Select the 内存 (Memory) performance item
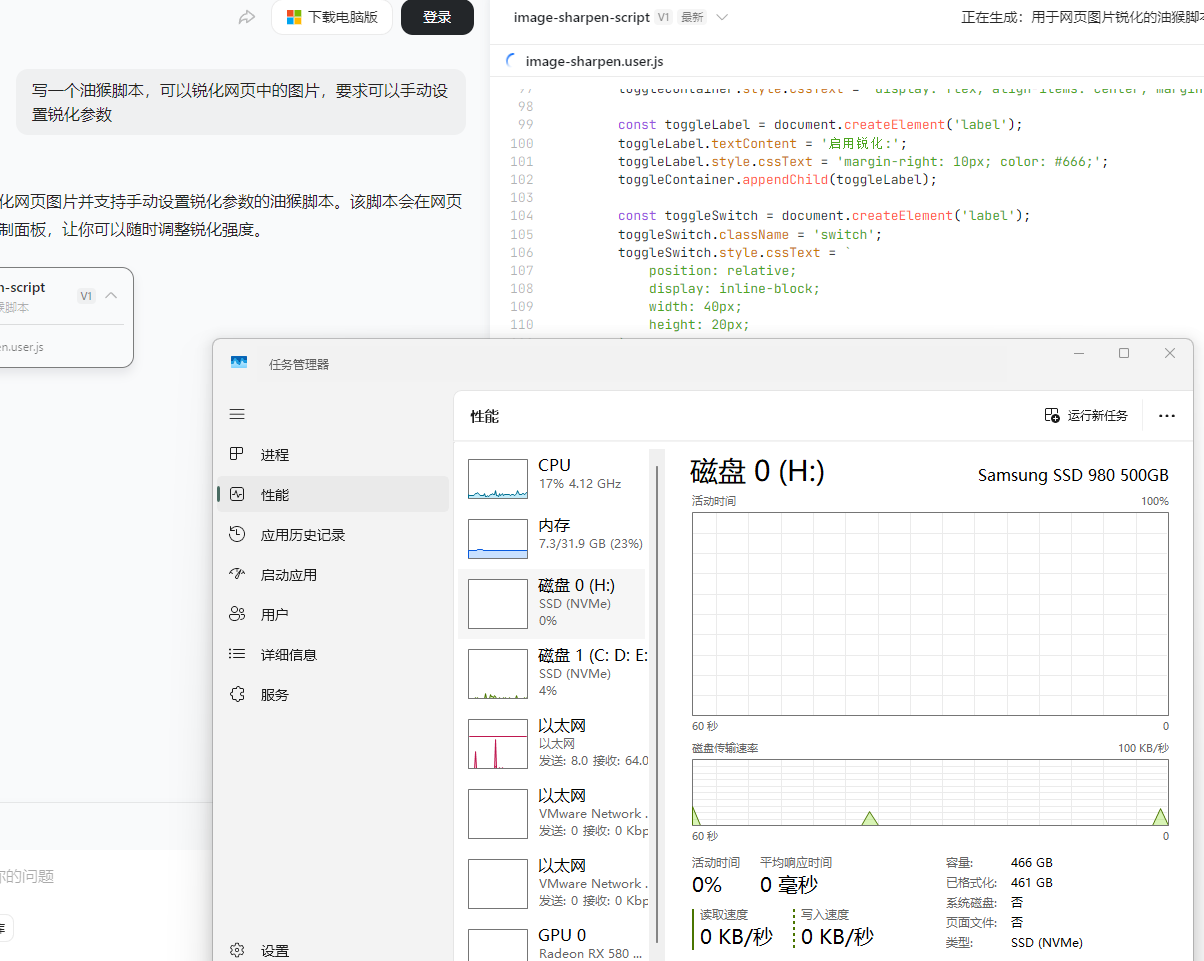The height and width of the screenshot is (961, 1204). coord(552,537)
